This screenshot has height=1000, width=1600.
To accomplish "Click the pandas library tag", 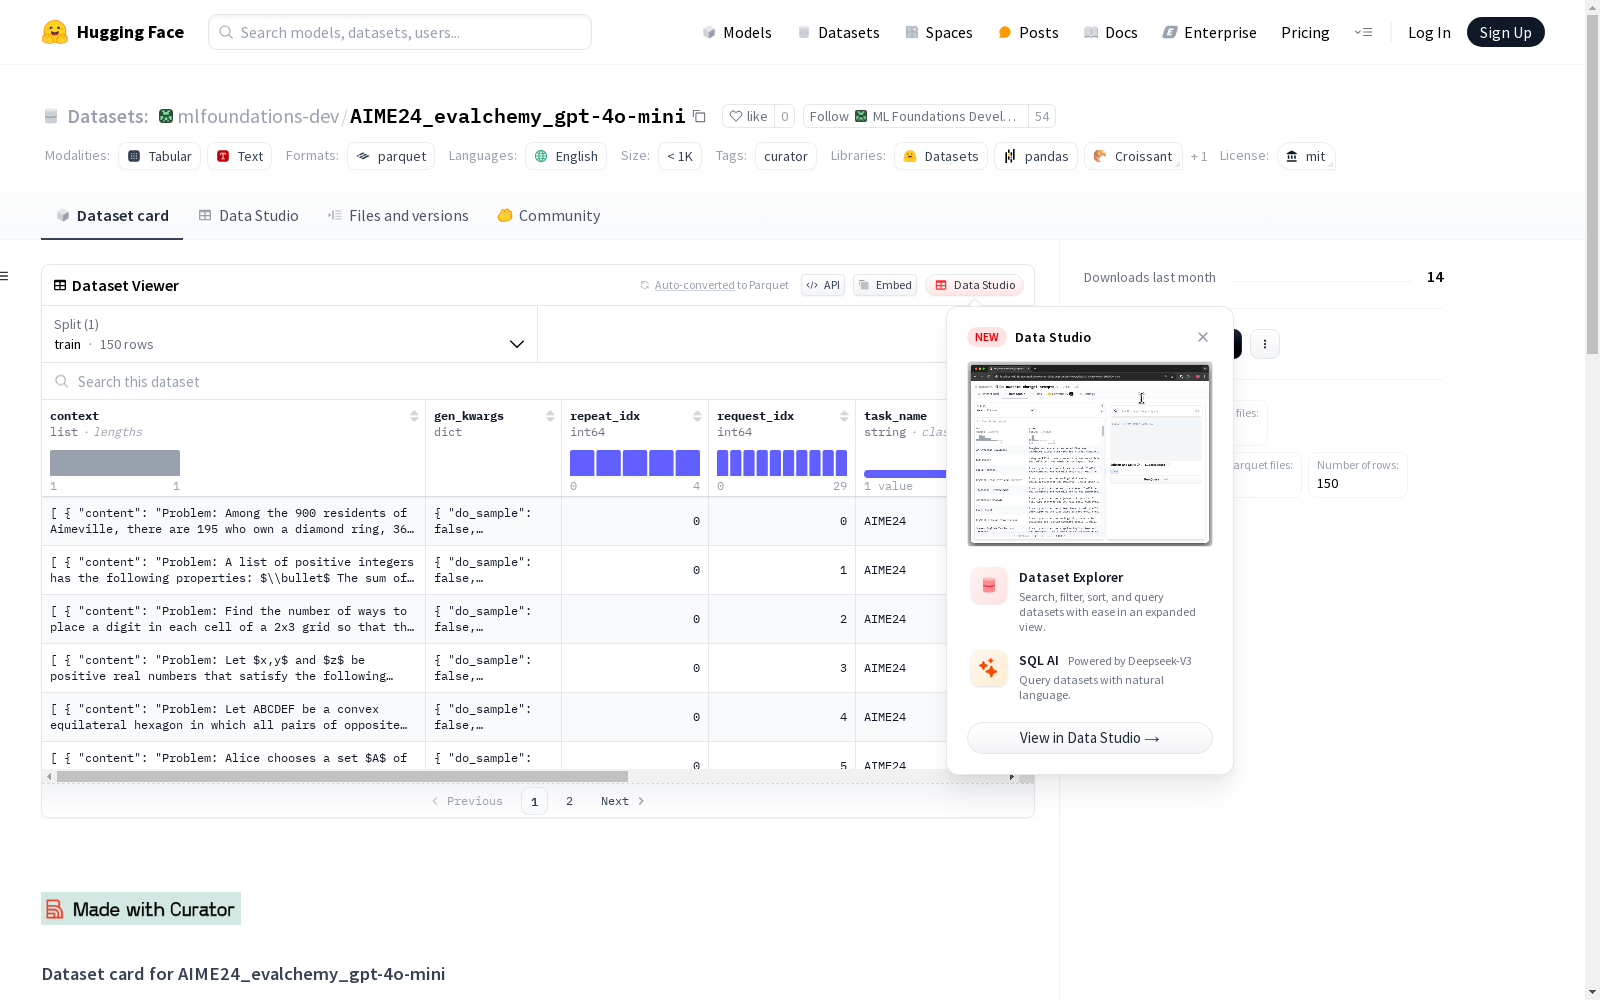I will [x=1036, y=156].
